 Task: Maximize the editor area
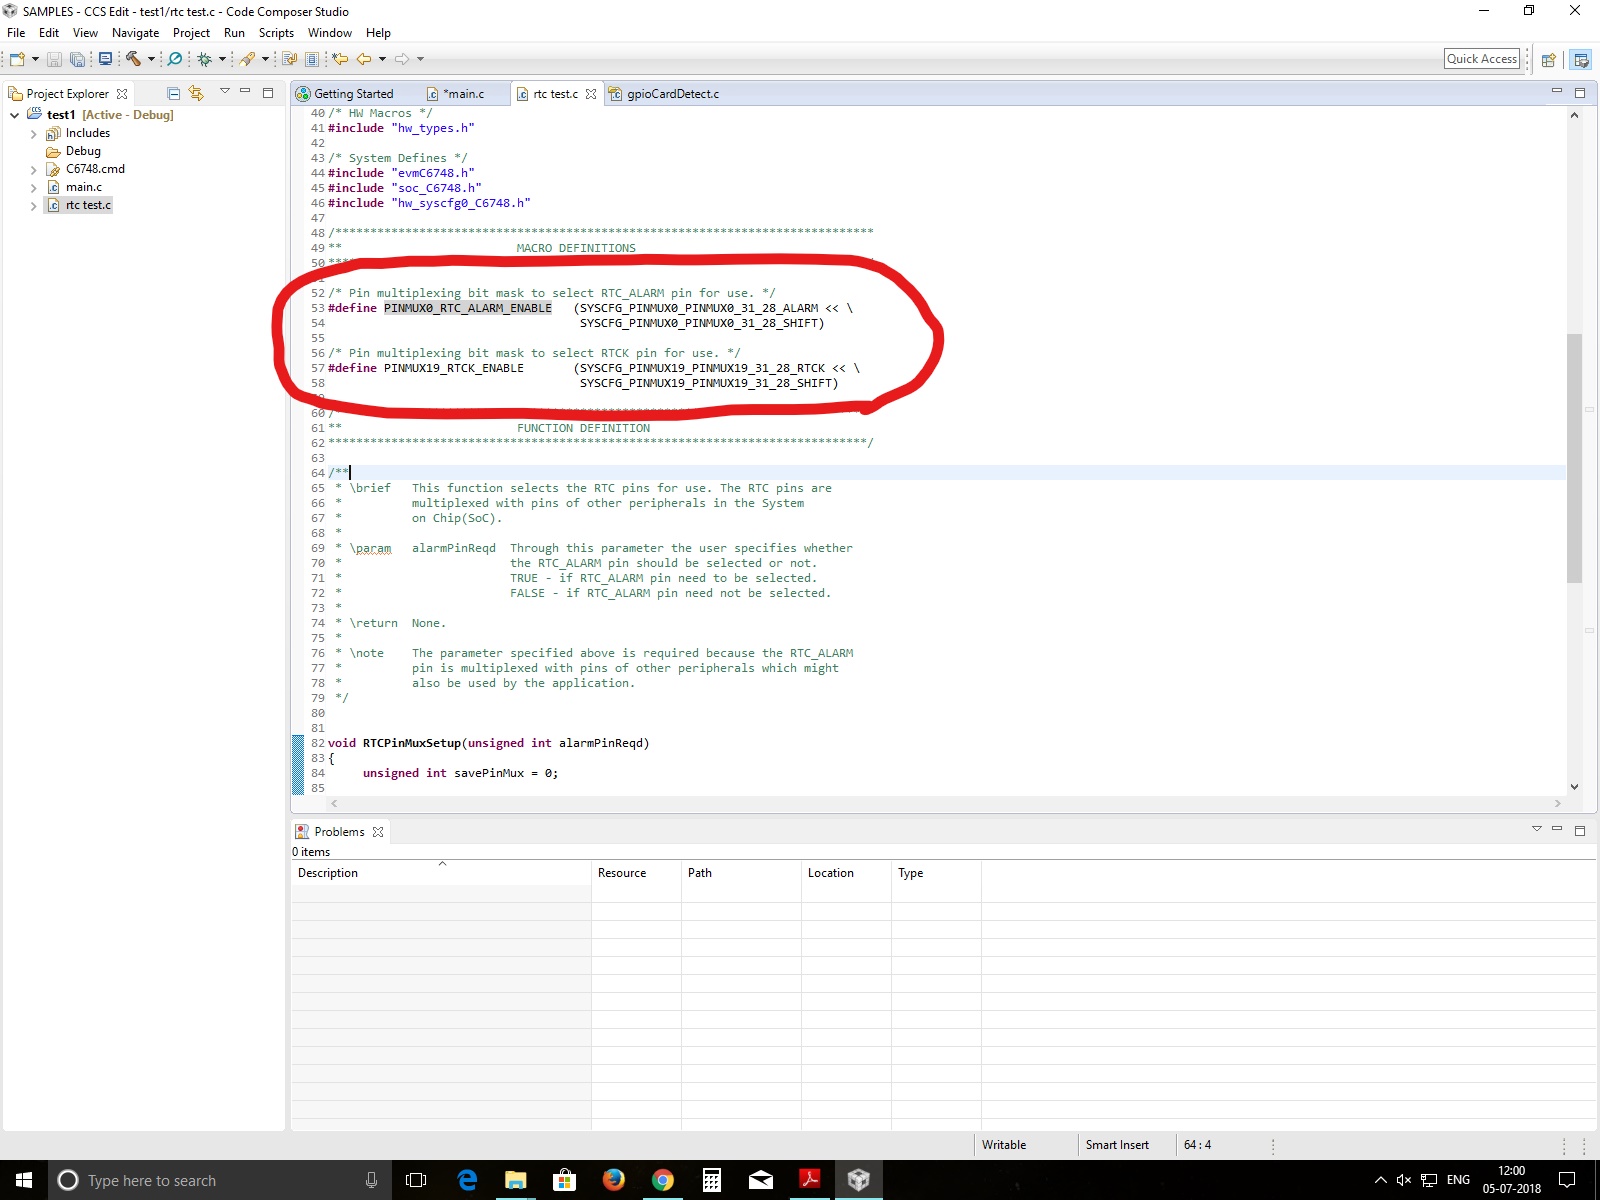[1580, 92]
